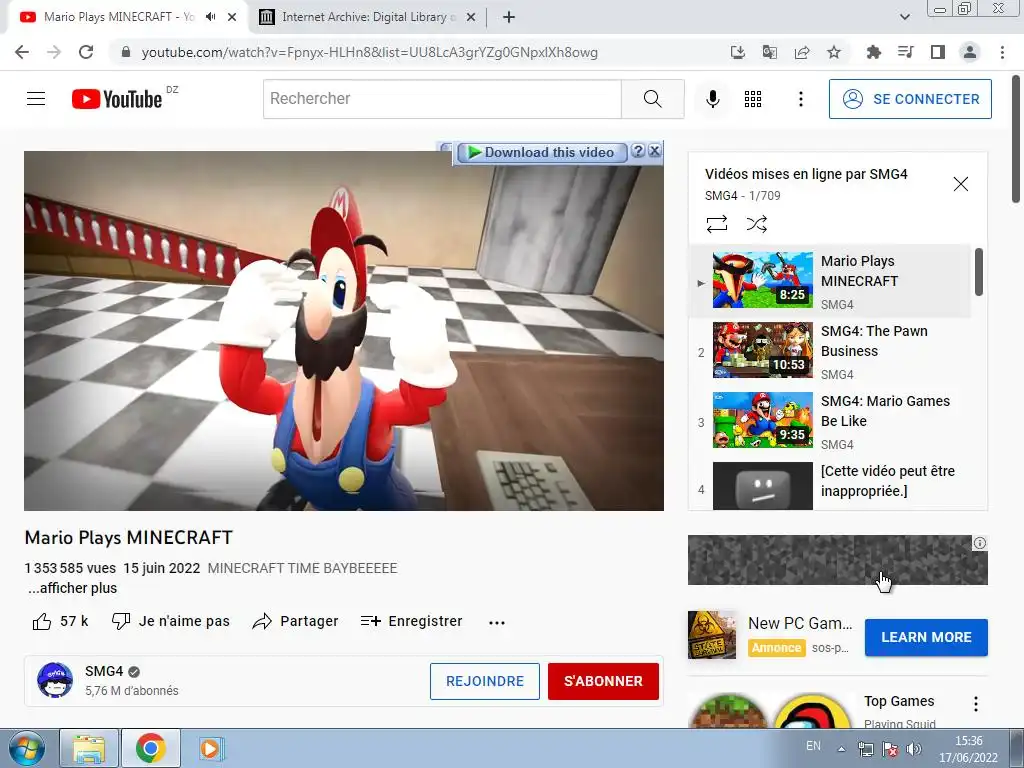Viewport: 1024px width, 768px height.
Task: Click the address bar URL
Action: click(x=370, y=52)
